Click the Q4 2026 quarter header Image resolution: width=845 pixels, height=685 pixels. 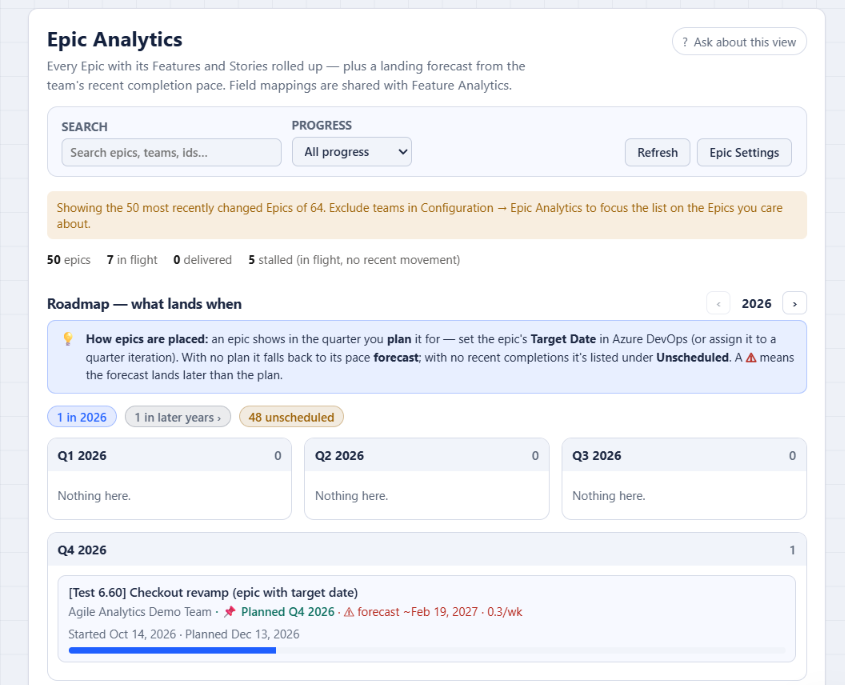[427, 550]
